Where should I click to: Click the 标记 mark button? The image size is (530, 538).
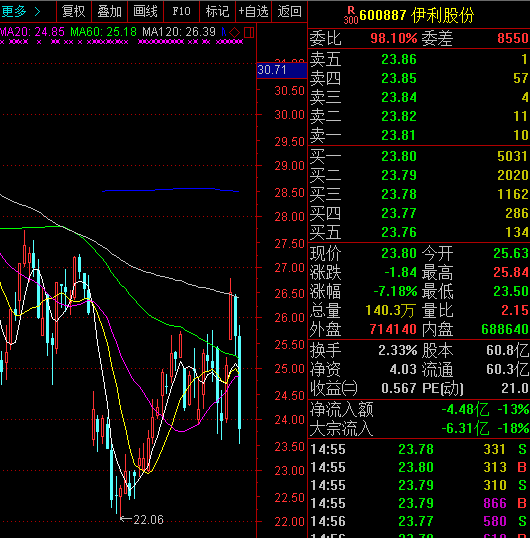point(217,11)
